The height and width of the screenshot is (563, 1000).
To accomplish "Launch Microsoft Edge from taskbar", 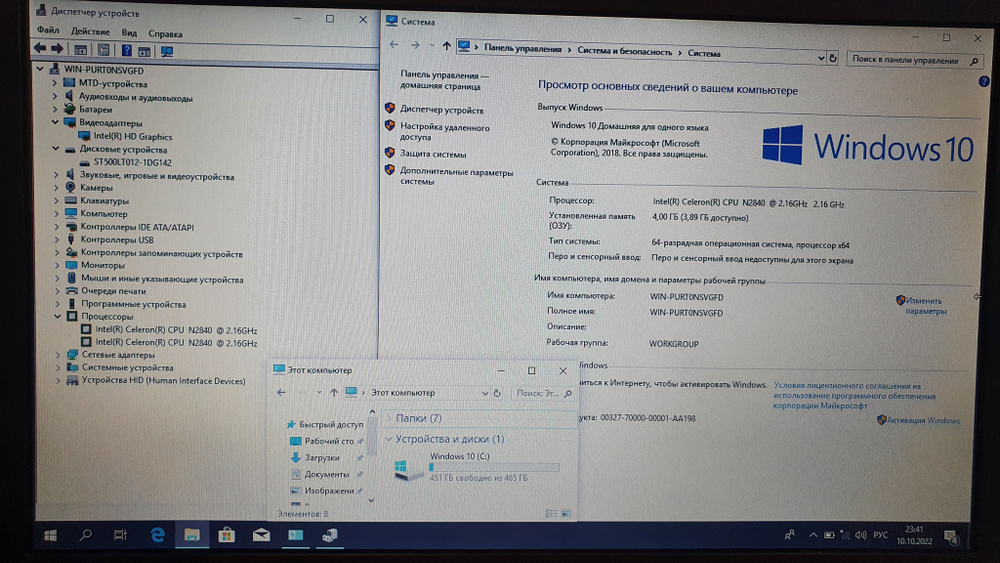I will pos(157,535).
